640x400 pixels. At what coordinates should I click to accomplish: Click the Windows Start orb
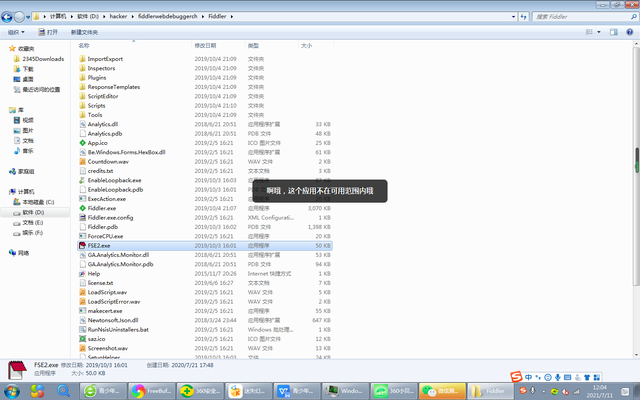pyautogui.click(x=11, y=391)
